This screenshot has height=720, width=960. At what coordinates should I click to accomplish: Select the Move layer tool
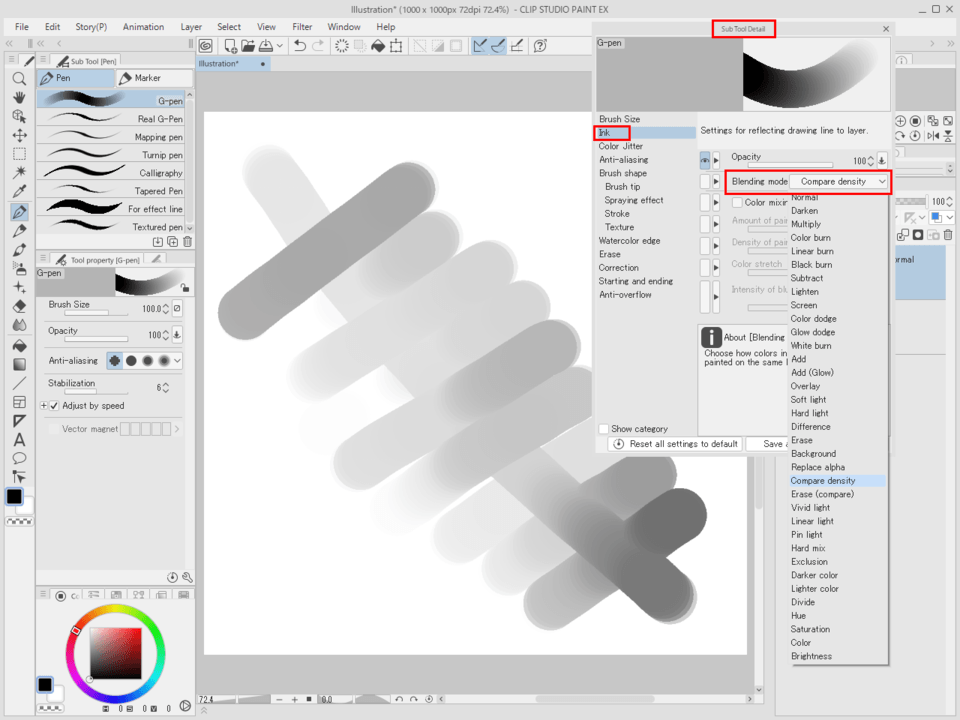point(19,135)
